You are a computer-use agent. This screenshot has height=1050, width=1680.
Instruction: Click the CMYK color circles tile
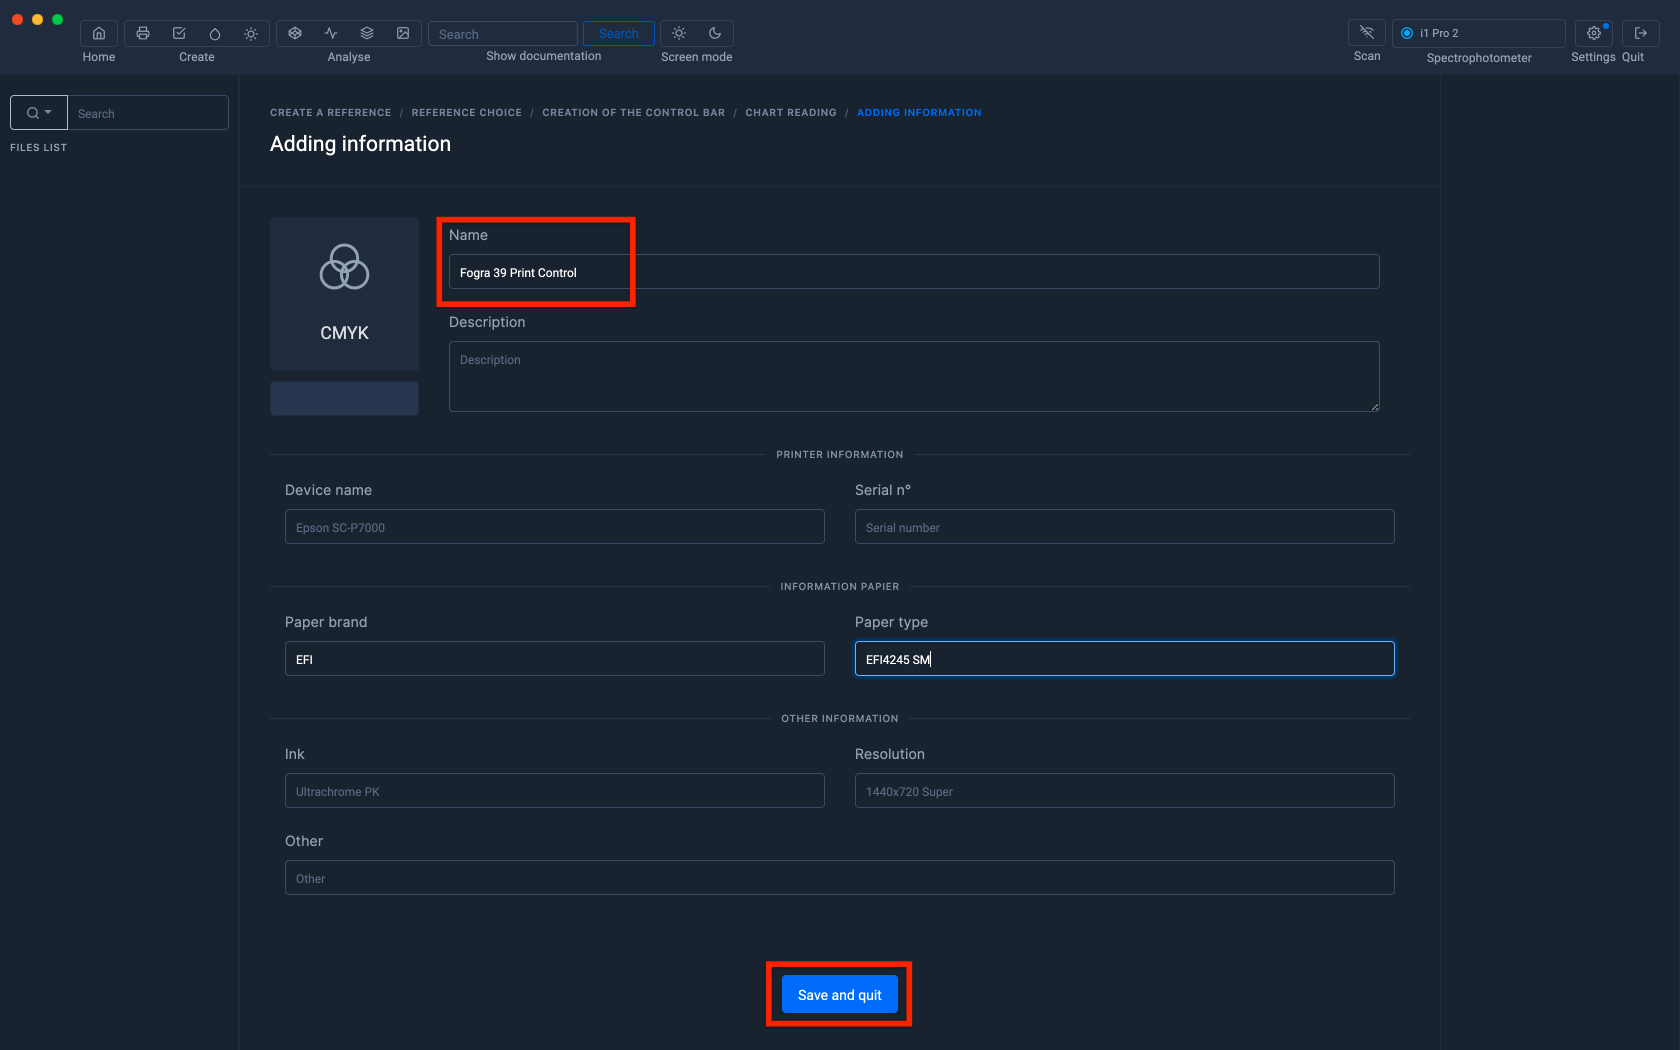click(344, 293)
